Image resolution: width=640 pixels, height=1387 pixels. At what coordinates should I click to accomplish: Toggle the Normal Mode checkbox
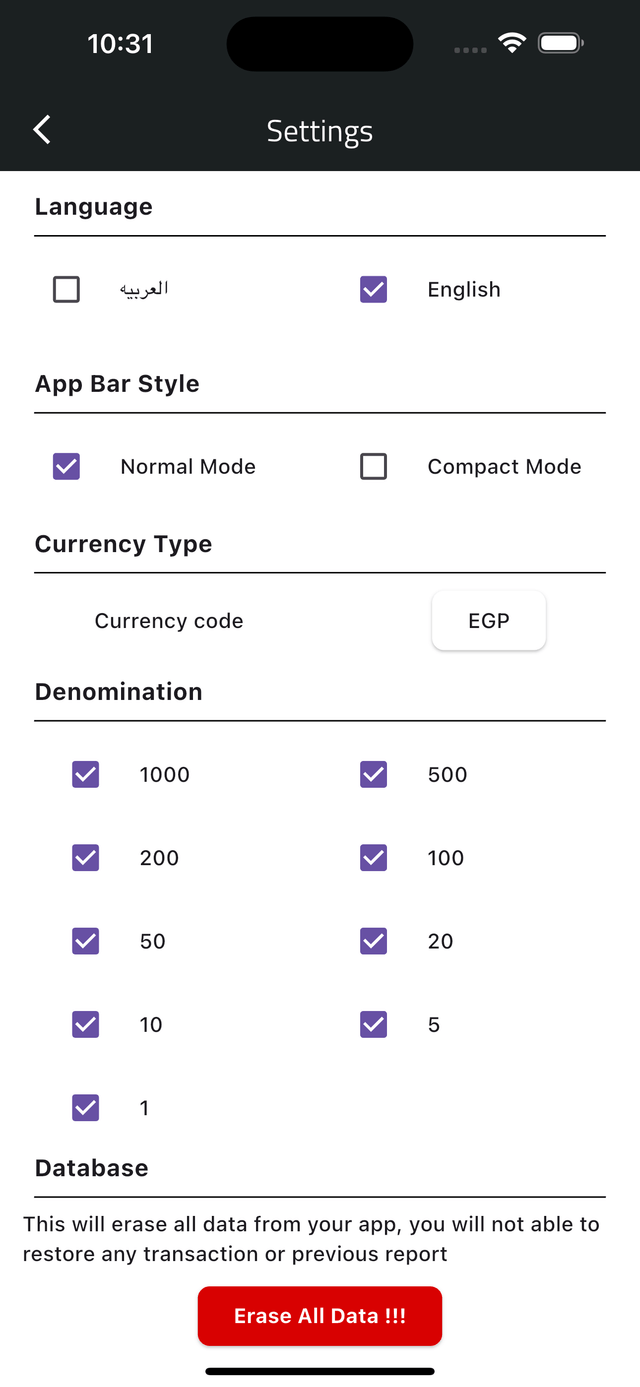(66, 467)
